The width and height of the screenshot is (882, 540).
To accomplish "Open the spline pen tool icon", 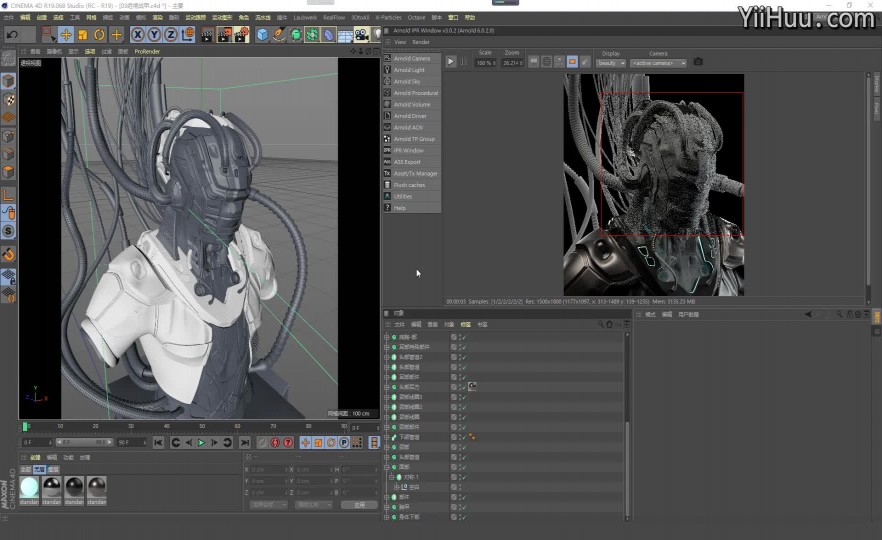I will coord(279,35).
